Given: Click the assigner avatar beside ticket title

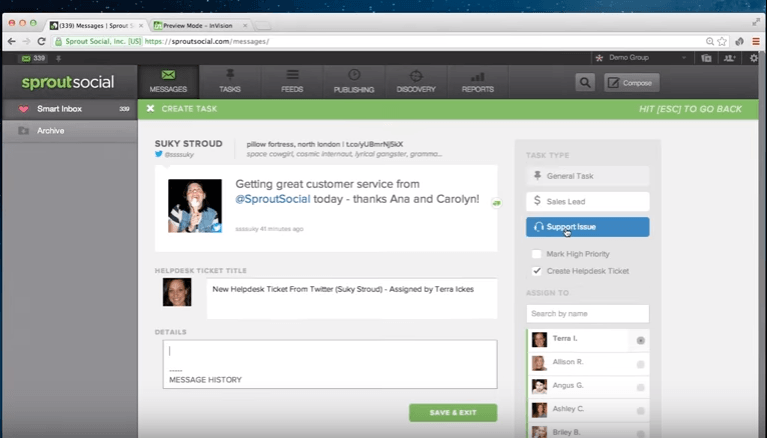Looking at the screenshot, I should click(x=177, y=292).
